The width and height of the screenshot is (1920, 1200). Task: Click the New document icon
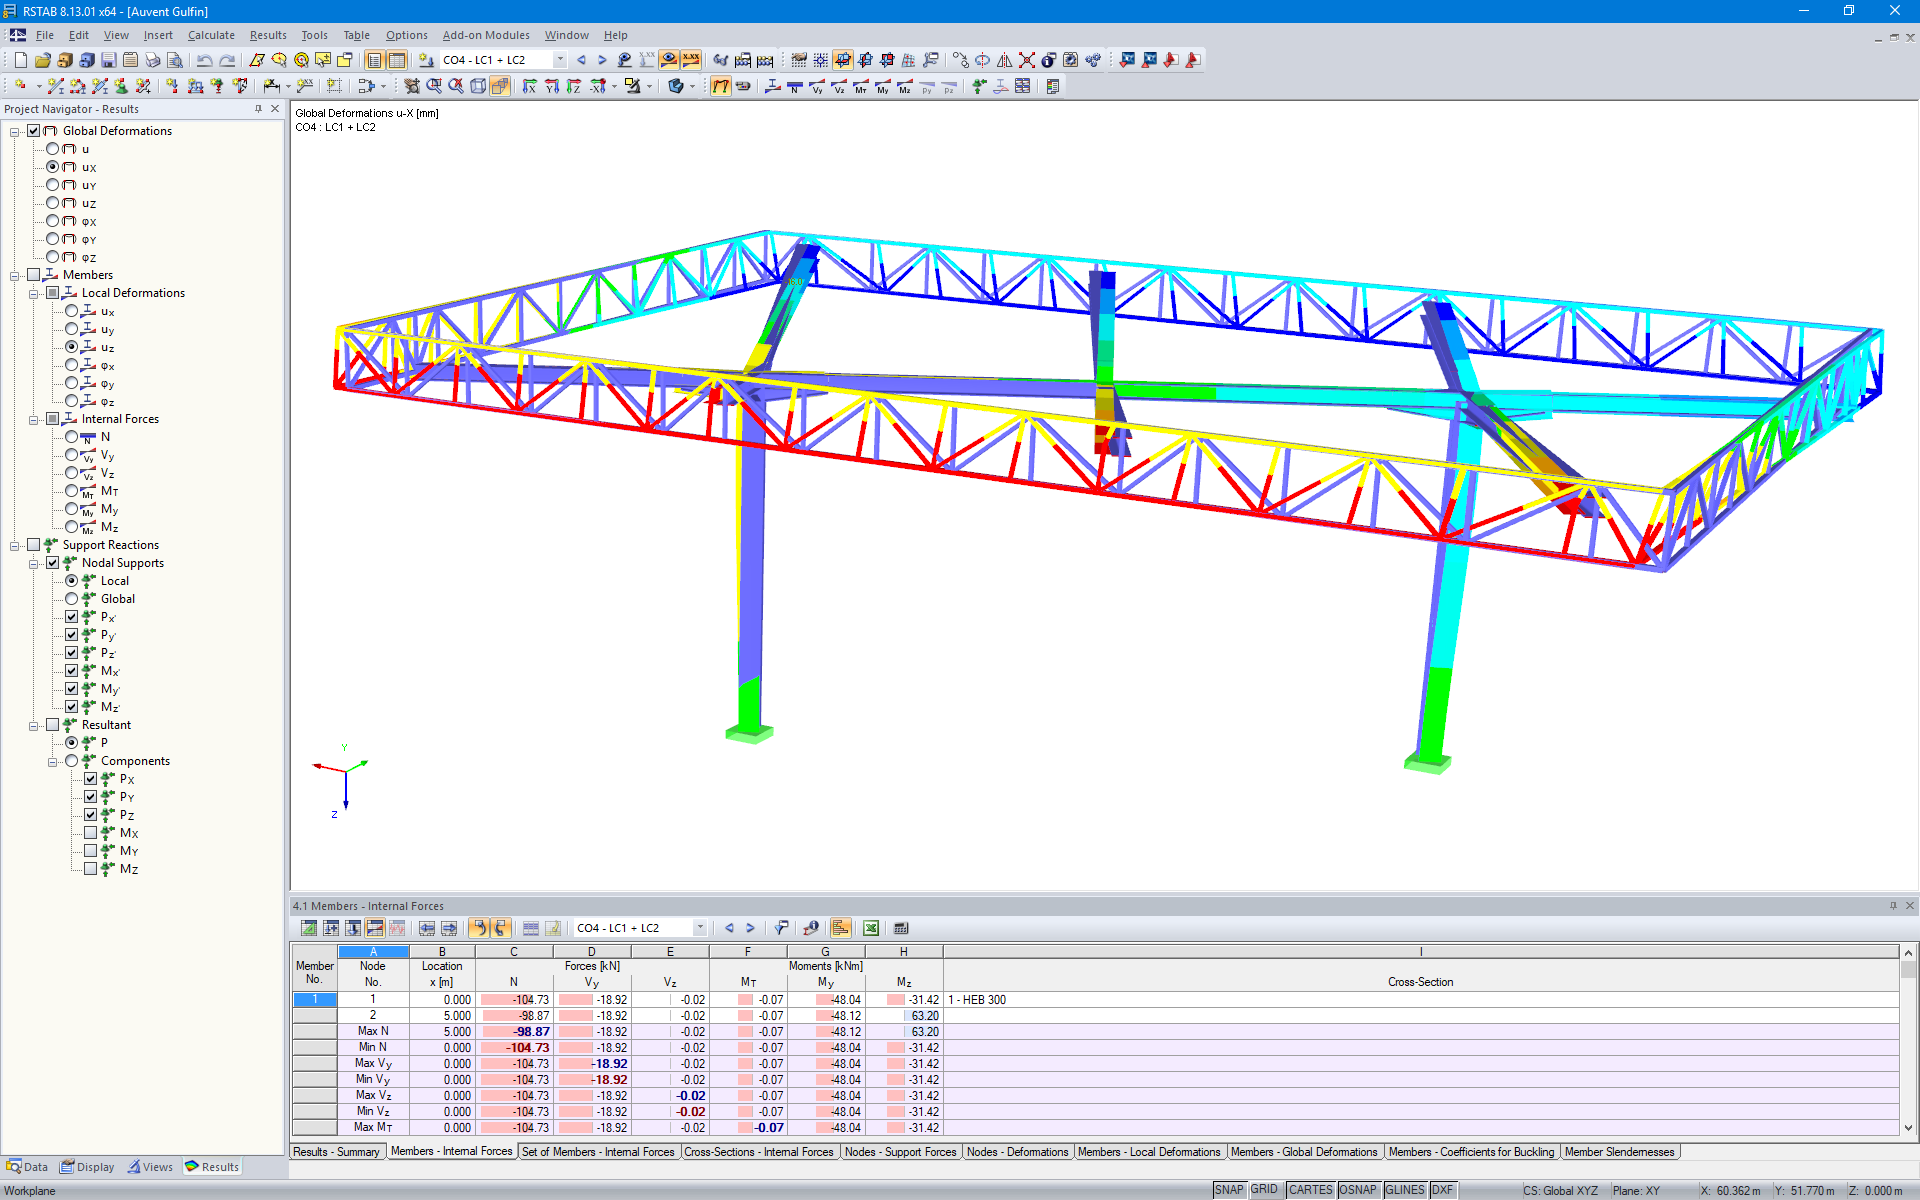coord(20,60)
